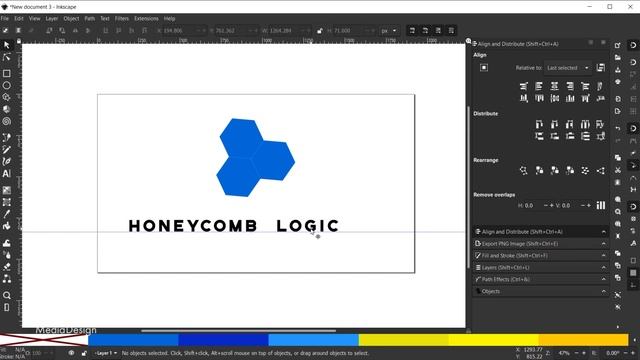640x360 pixels.
Task: Select the Gradient tool
Action: [7, 190]
